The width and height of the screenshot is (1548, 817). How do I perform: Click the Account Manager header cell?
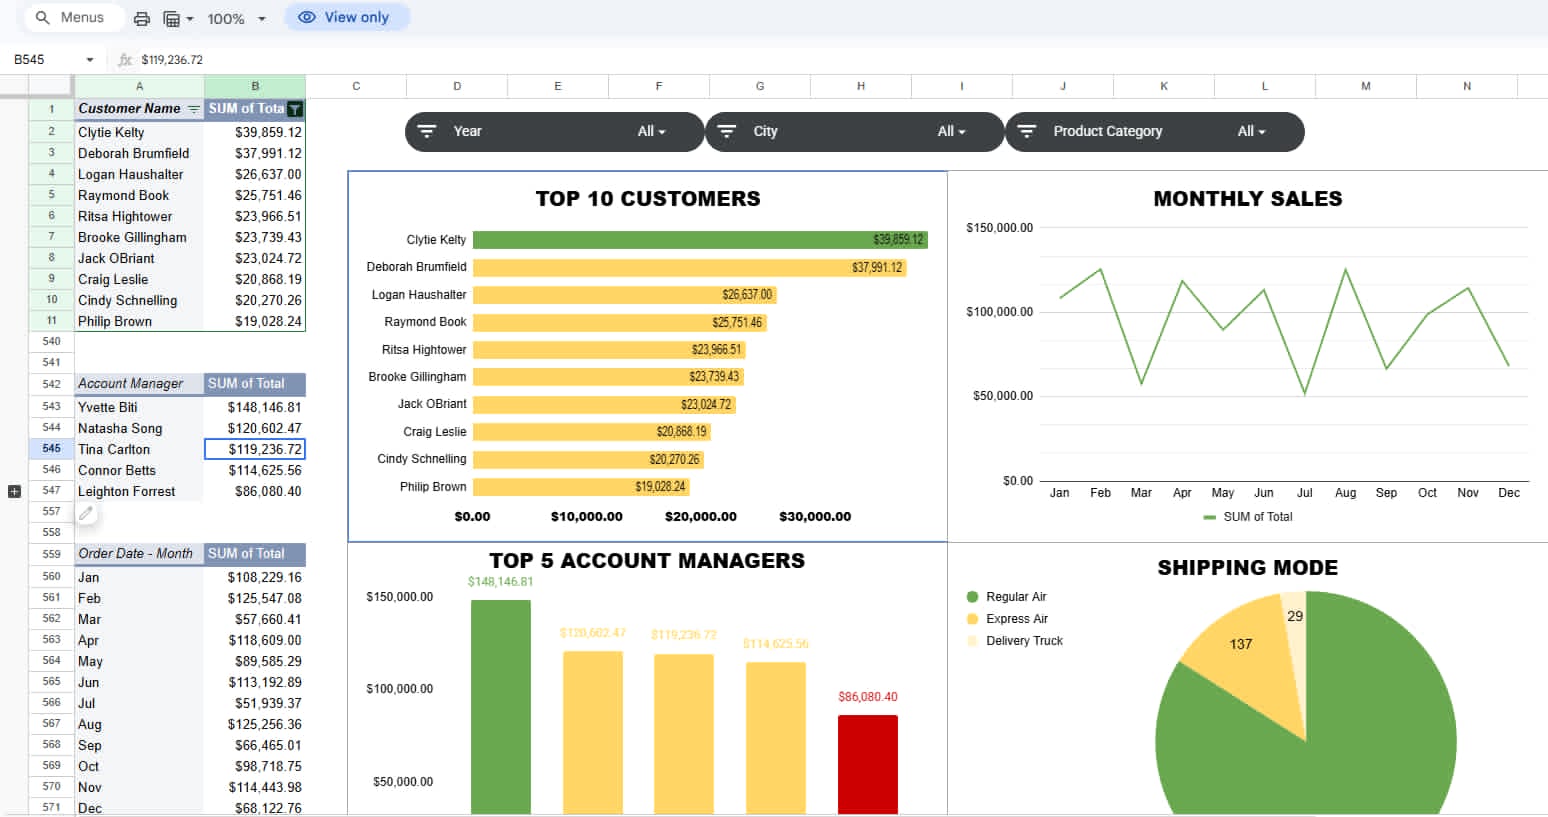pyautogui.click(x=139, y=384)
